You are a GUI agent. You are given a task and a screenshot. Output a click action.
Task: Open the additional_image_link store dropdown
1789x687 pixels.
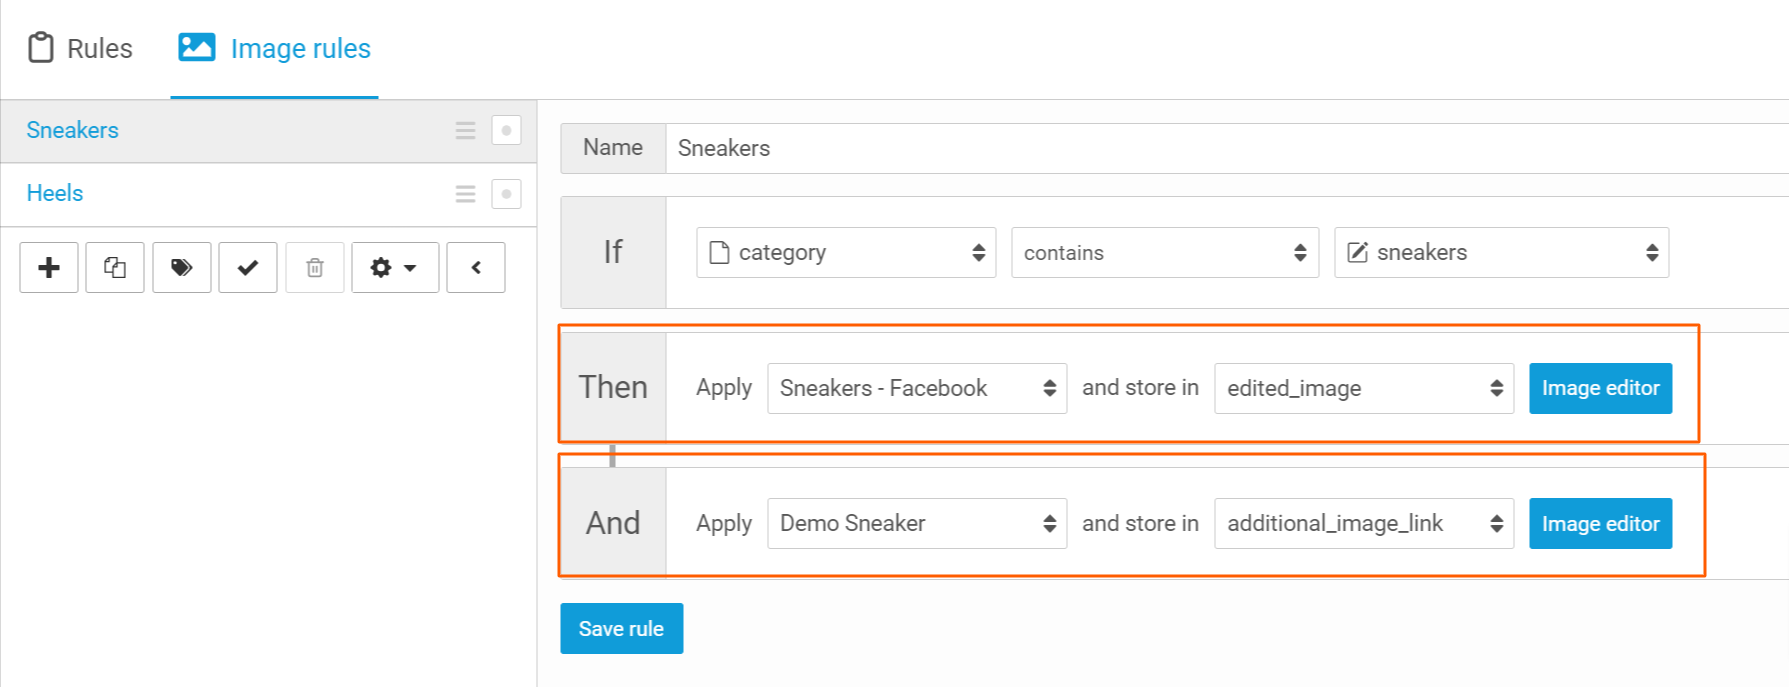pos(1364,524)
